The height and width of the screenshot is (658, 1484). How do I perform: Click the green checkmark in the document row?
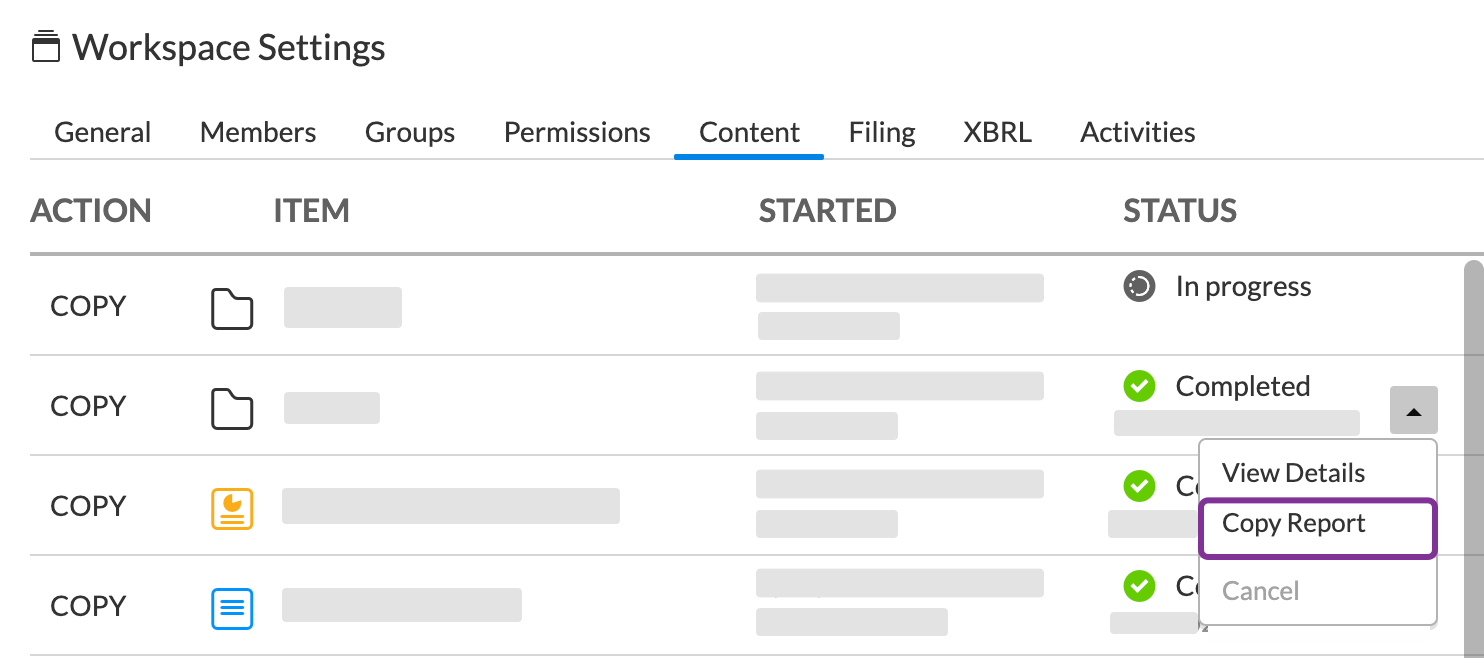pos(1139,586)
